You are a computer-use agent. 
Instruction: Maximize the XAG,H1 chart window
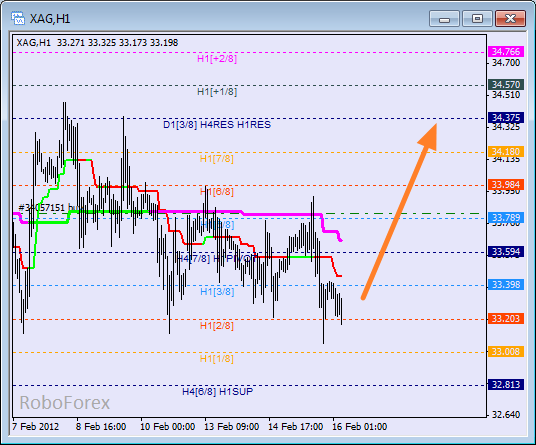pos(477,19)
